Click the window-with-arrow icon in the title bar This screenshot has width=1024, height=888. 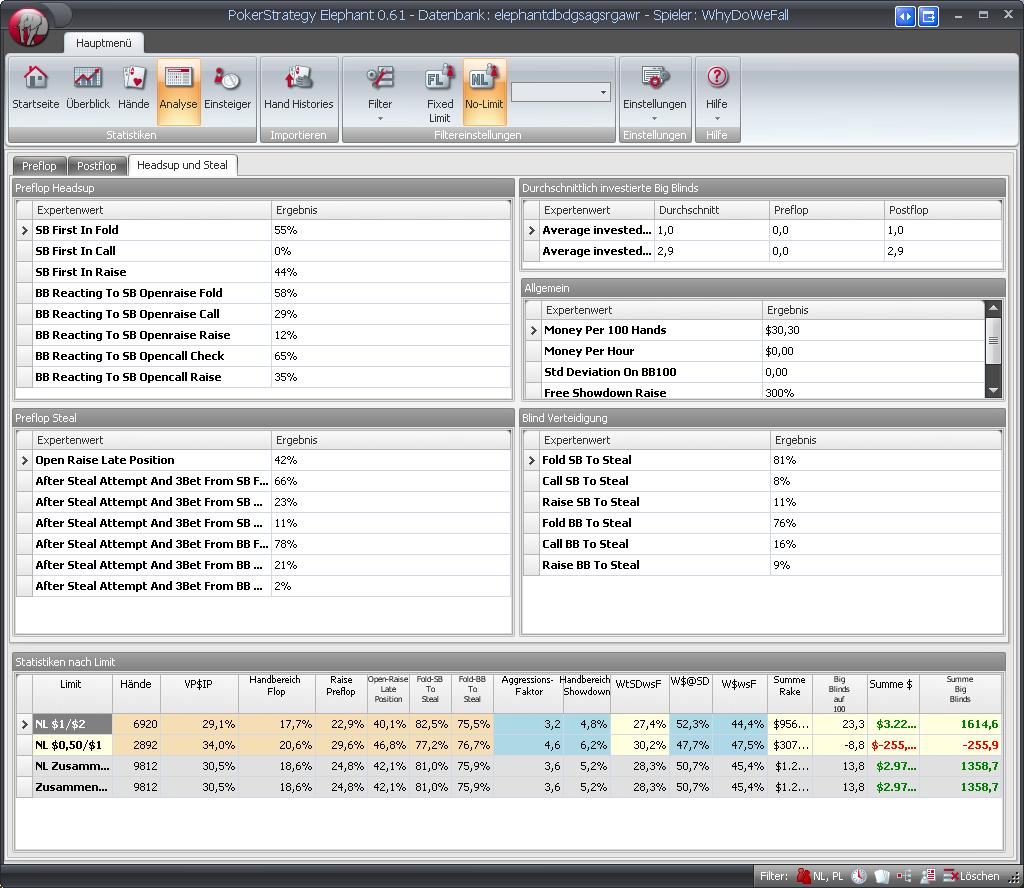pyautogui.click(x=928, y=16)
